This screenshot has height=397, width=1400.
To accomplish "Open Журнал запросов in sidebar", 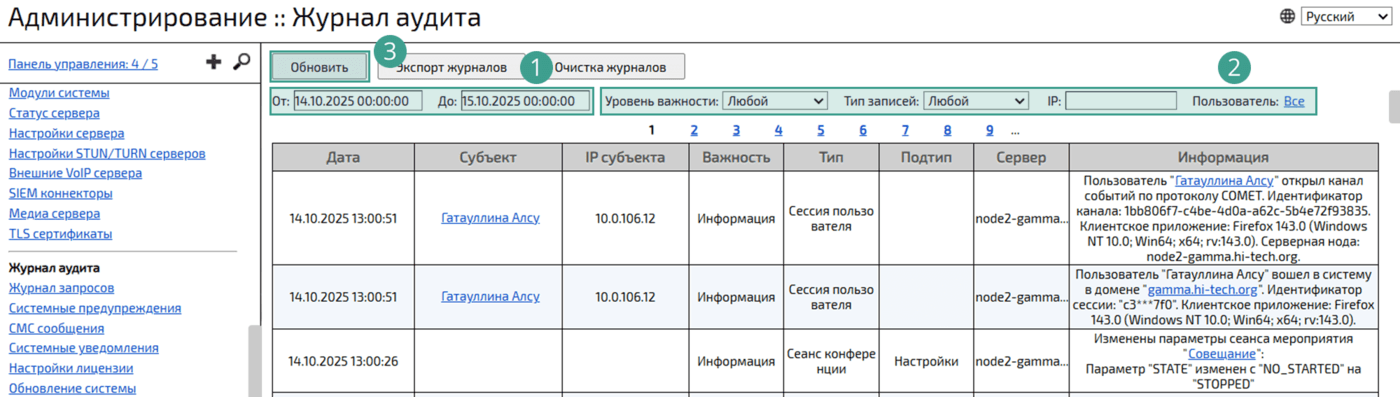I will click(x=61, y=288).
